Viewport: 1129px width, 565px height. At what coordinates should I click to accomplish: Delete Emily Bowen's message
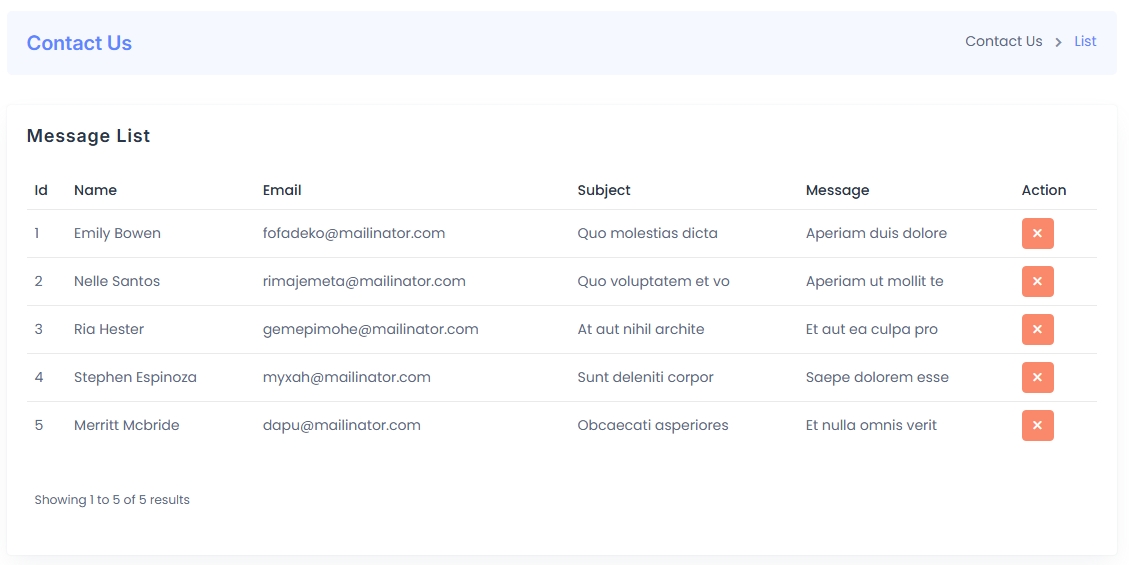tap(1038, 233)
